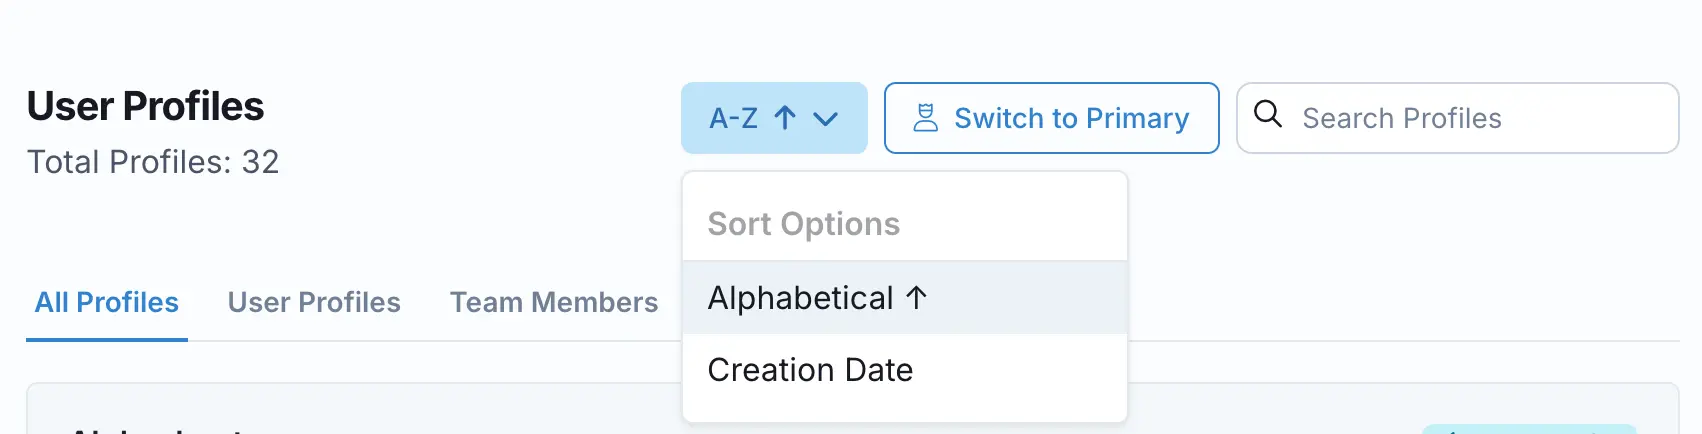1702x434 pixels.
Task: Click the User Profiles page heading
Action: pos(146,106)
